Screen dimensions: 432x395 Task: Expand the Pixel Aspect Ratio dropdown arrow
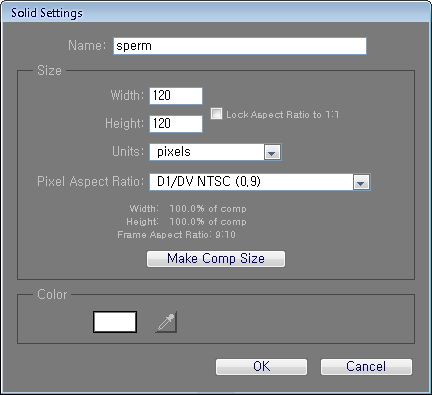tap(361, 182)
